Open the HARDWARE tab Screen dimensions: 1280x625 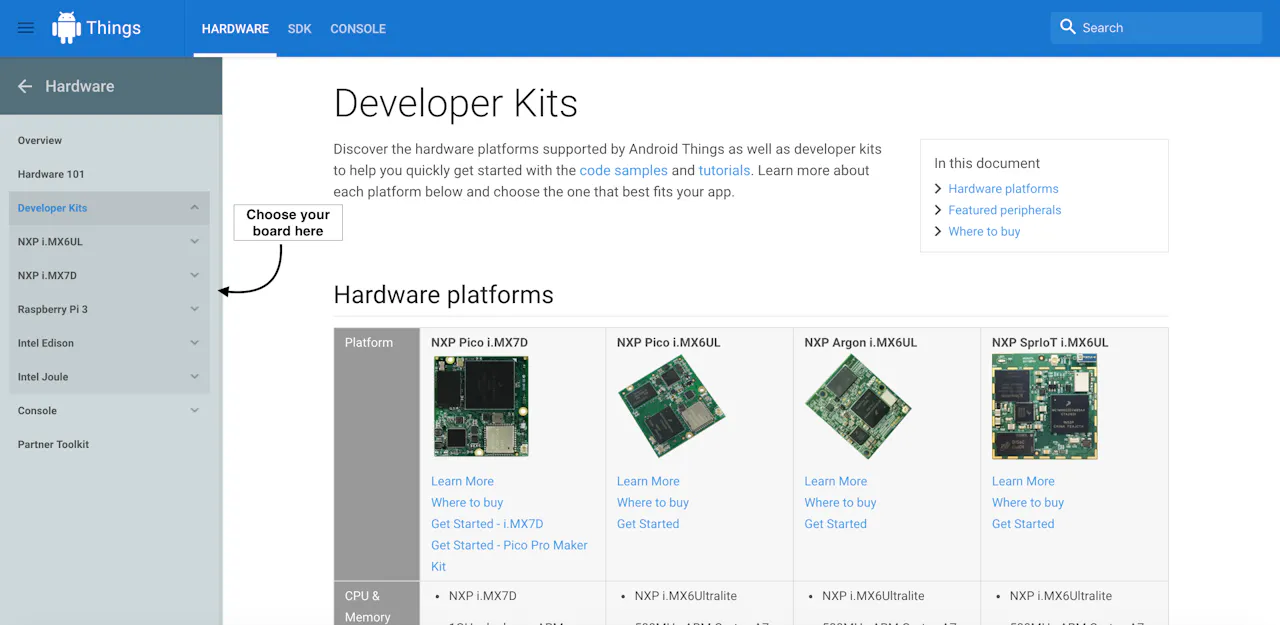[235, 29]
